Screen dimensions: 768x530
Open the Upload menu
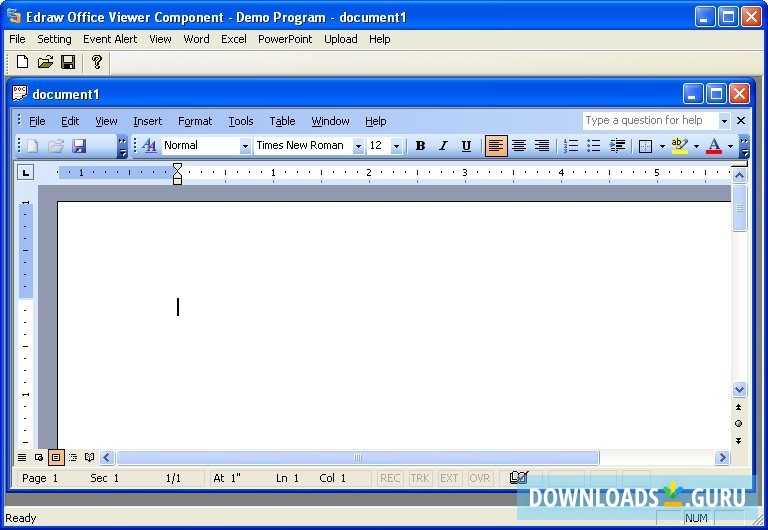coord(340,39)
